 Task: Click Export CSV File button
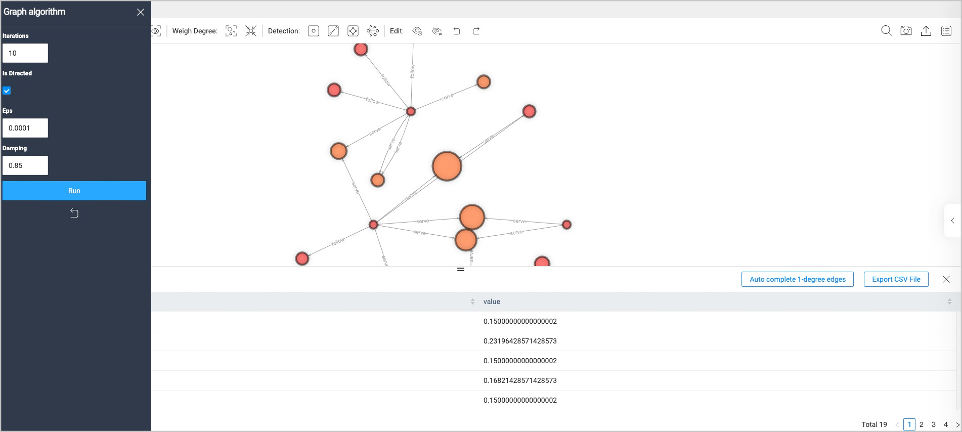click(x=896, y=279)
